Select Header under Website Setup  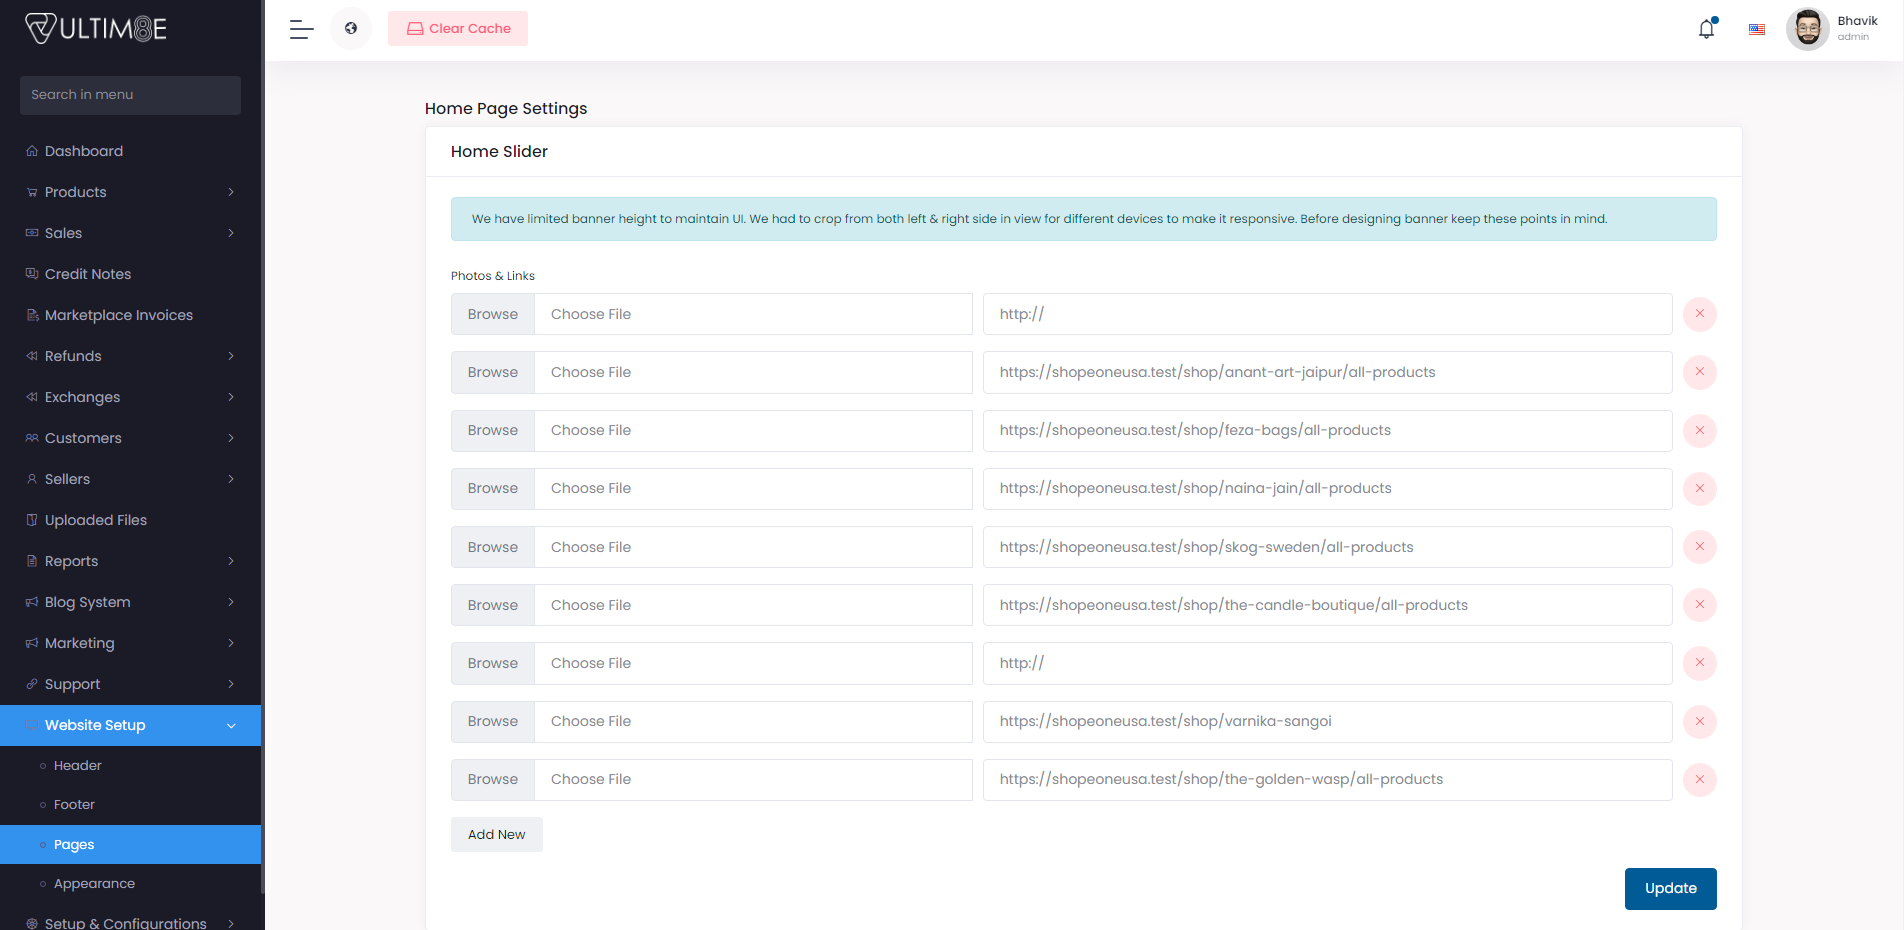(78, 766)
